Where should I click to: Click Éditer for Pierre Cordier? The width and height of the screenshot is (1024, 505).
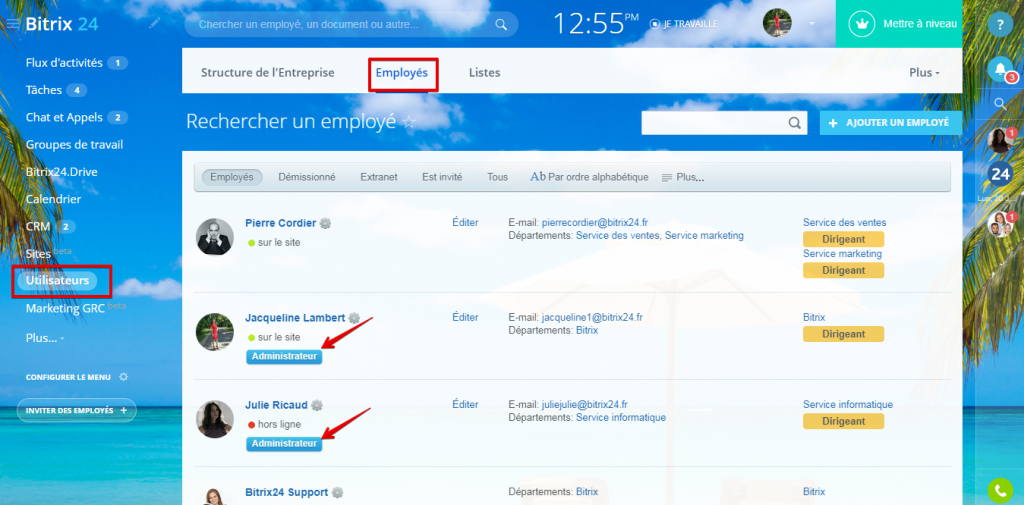pos(465,223)
